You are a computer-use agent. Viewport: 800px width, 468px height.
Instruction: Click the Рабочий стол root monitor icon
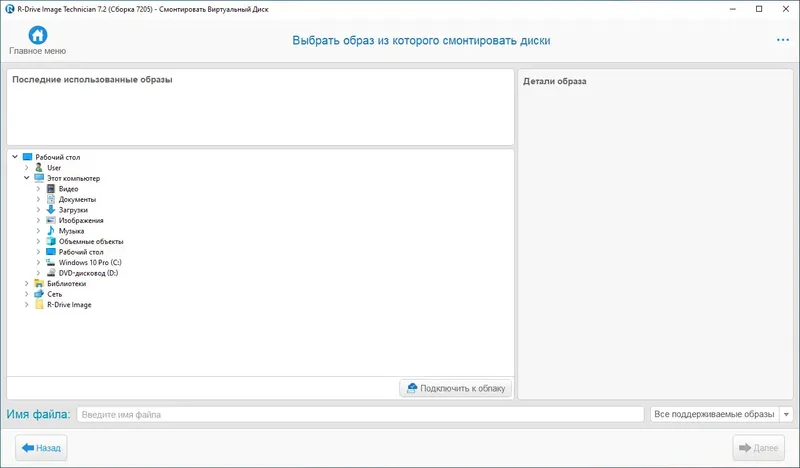tap(28, 157)
